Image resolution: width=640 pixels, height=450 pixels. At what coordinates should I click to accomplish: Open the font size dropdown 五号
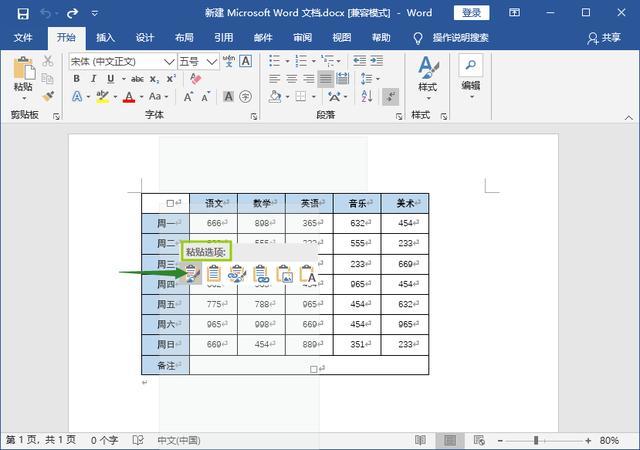tap(198, 62)
